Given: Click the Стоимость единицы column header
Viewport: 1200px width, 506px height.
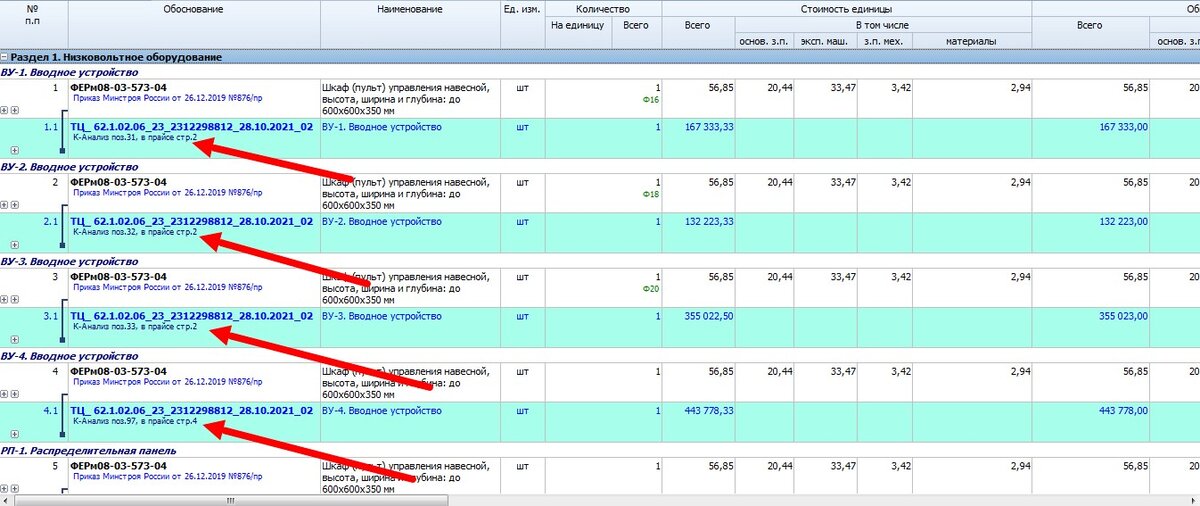Looking at the screenshot, I should tap(847, 9).
